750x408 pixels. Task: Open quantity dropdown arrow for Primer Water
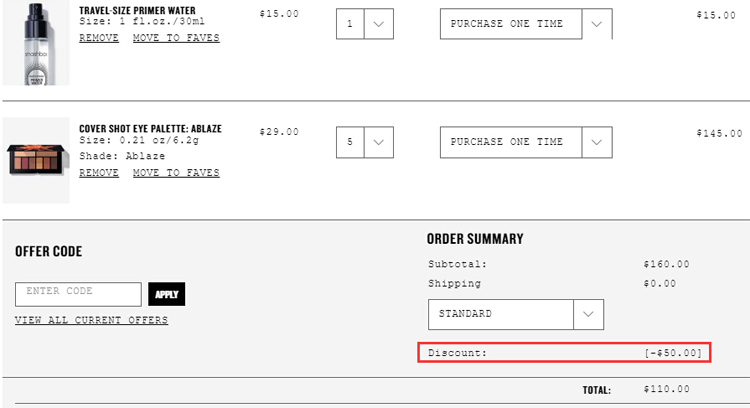(x=379, y=24)
